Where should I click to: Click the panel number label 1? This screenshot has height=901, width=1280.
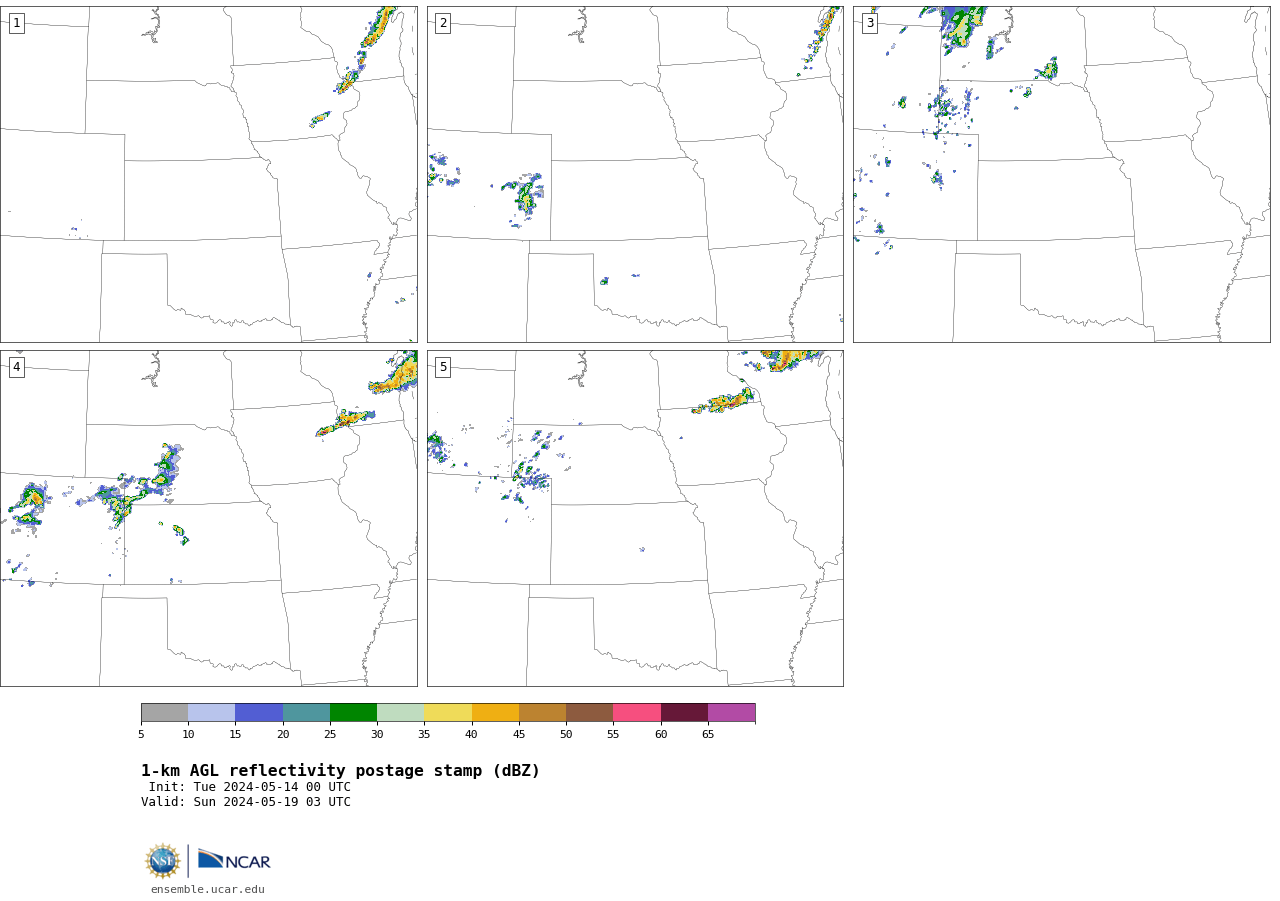tap(16, 23)
